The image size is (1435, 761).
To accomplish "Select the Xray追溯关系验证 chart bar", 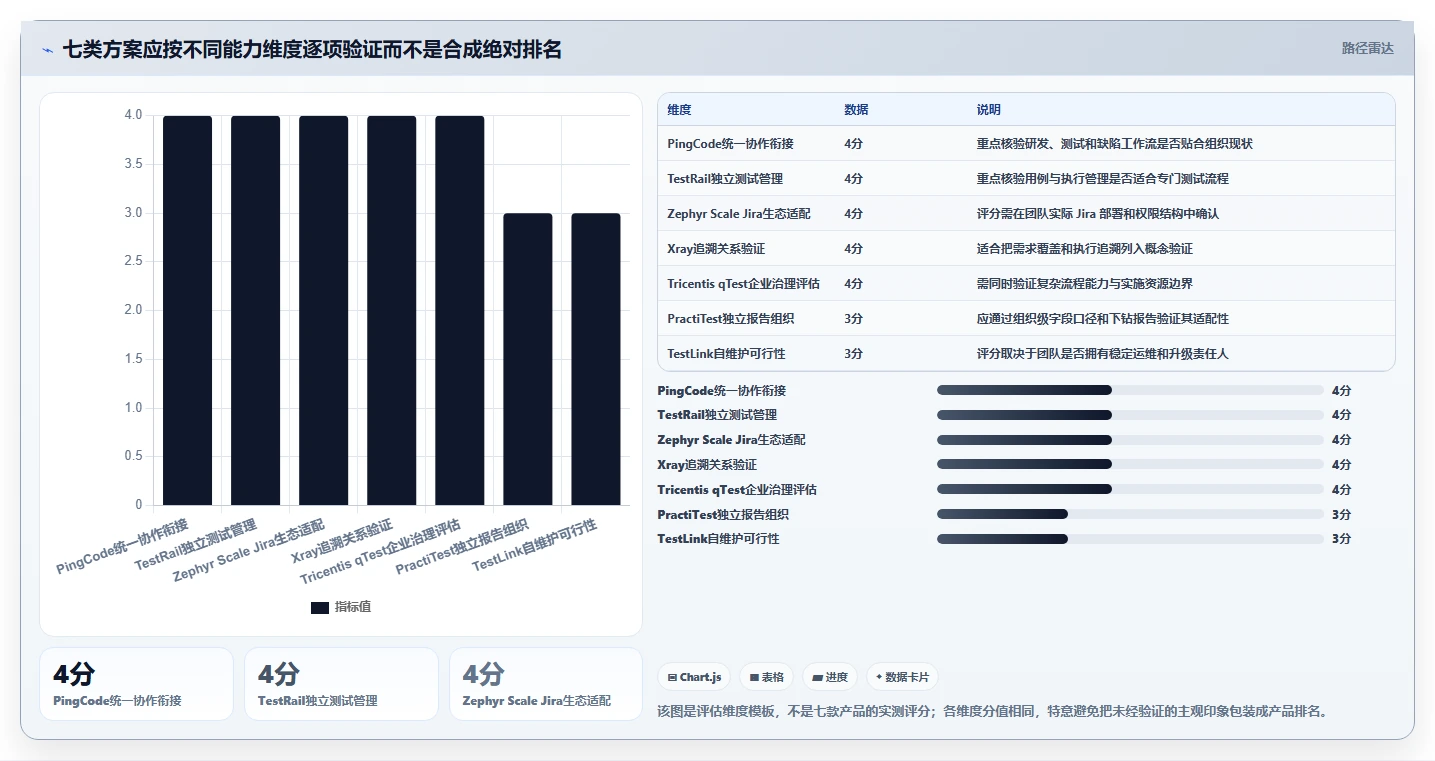I will click(392, 310).
